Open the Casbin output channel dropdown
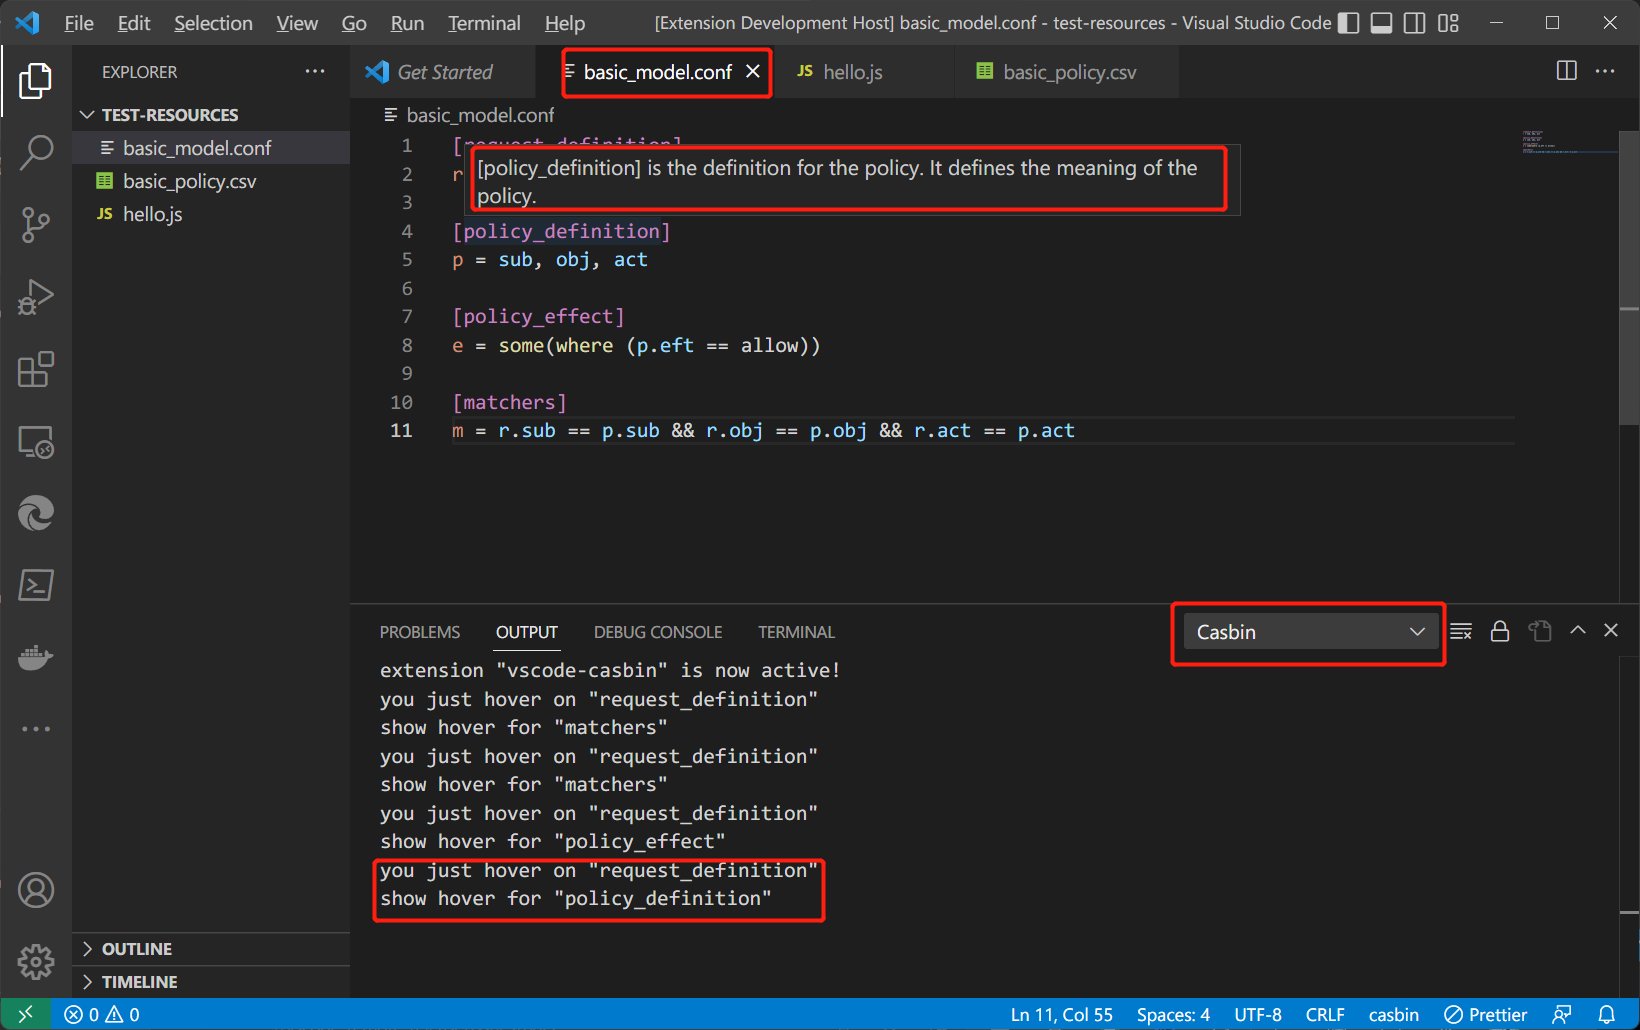1640x1030 pixels. [x=1311, y=632]
